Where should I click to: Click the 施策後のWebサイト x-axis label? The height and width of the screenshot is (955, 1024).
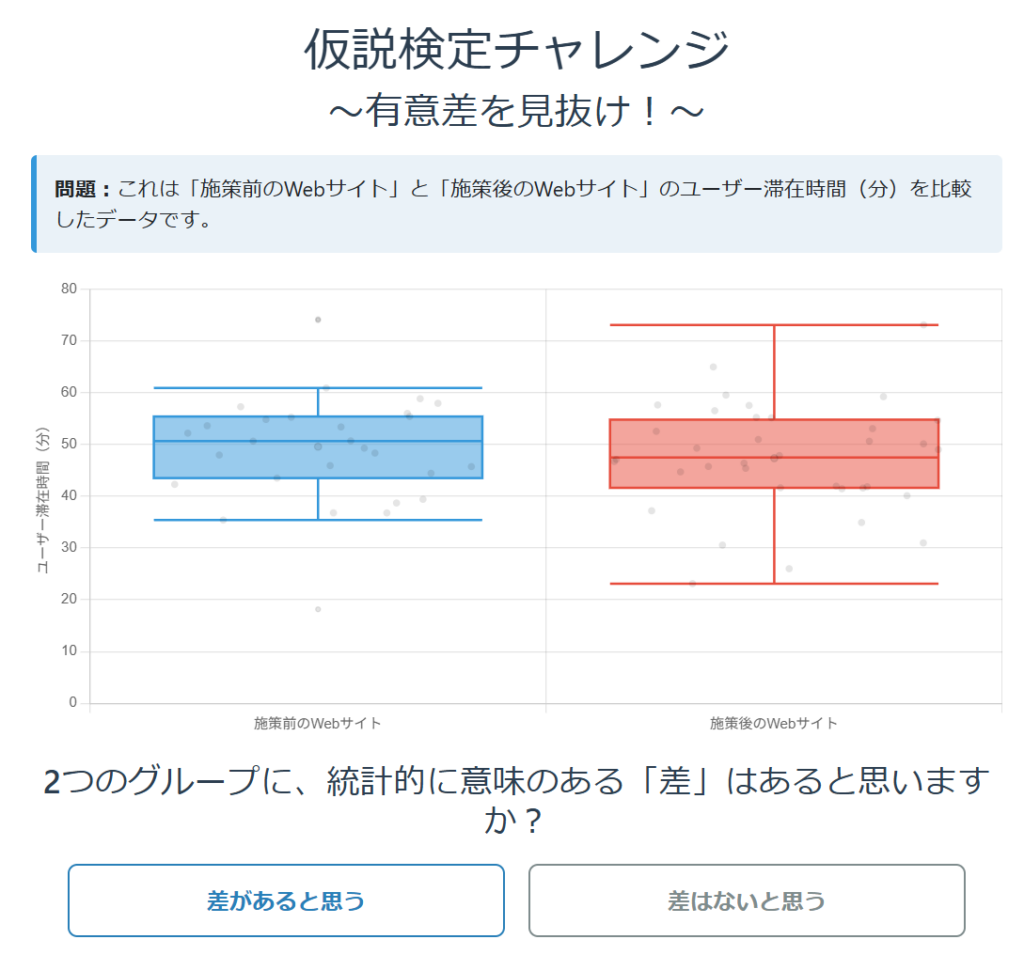pos(773,723)
